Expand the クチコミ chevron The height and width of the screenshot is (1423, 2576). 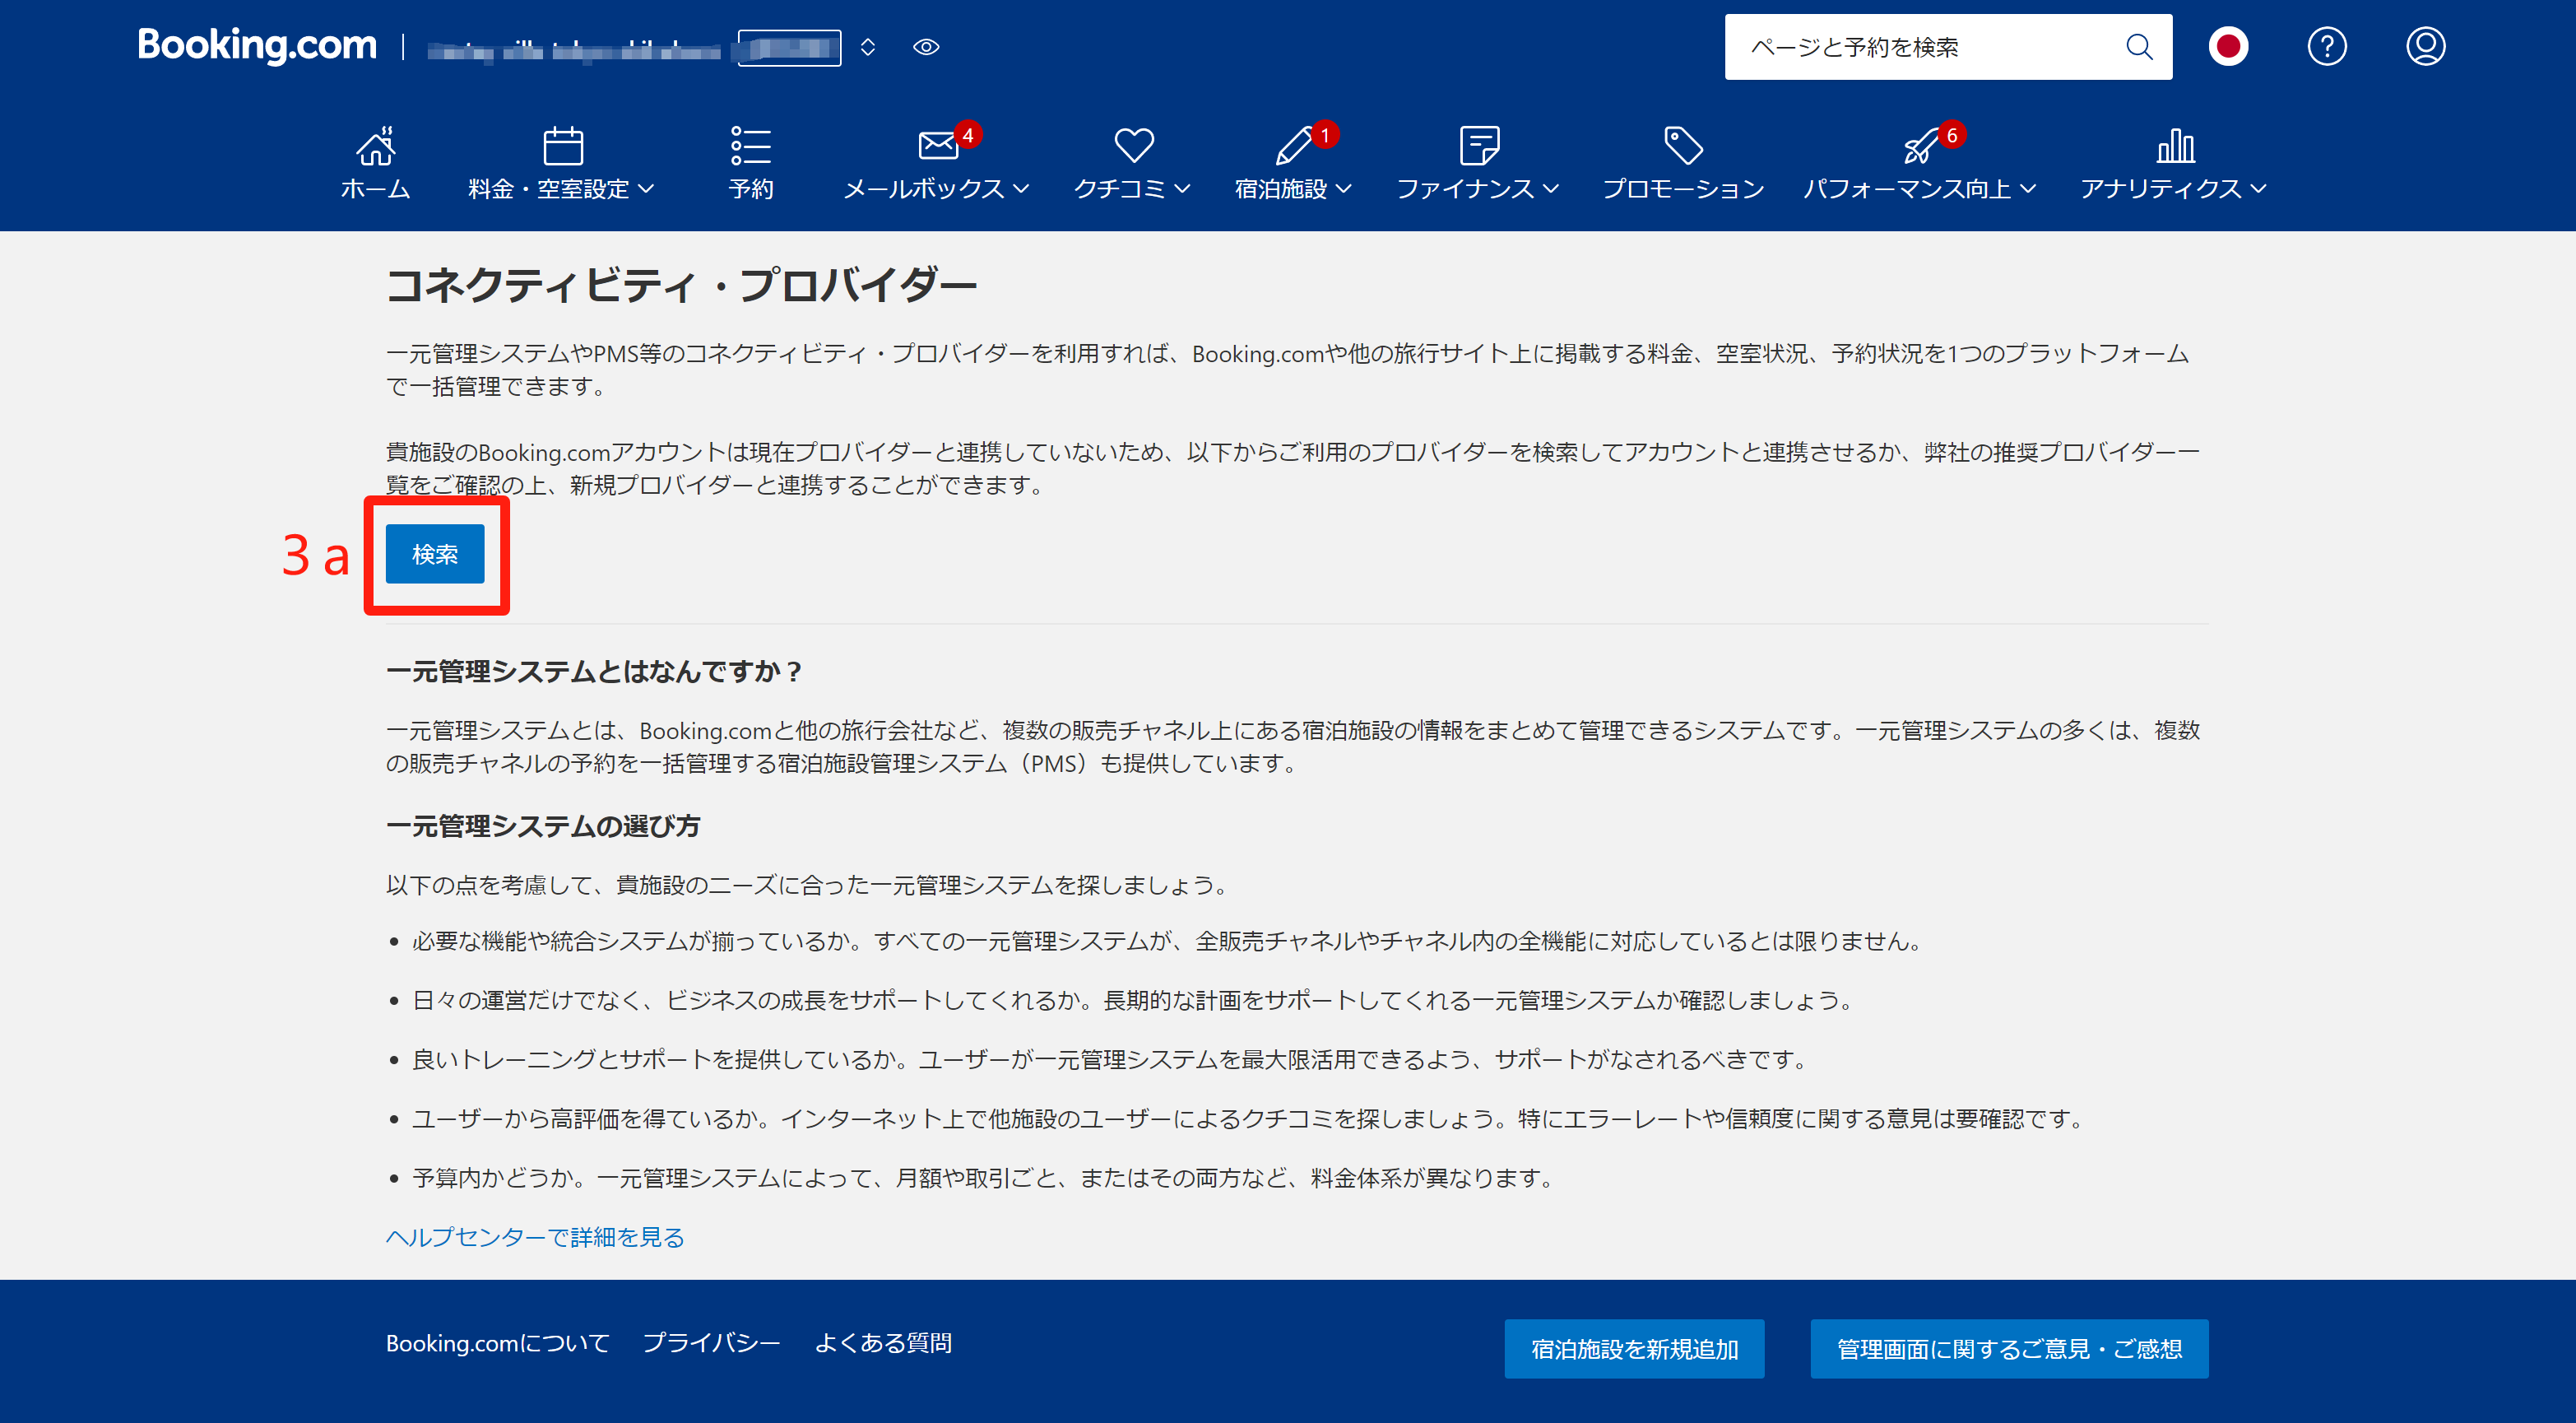pos(1183,189)
